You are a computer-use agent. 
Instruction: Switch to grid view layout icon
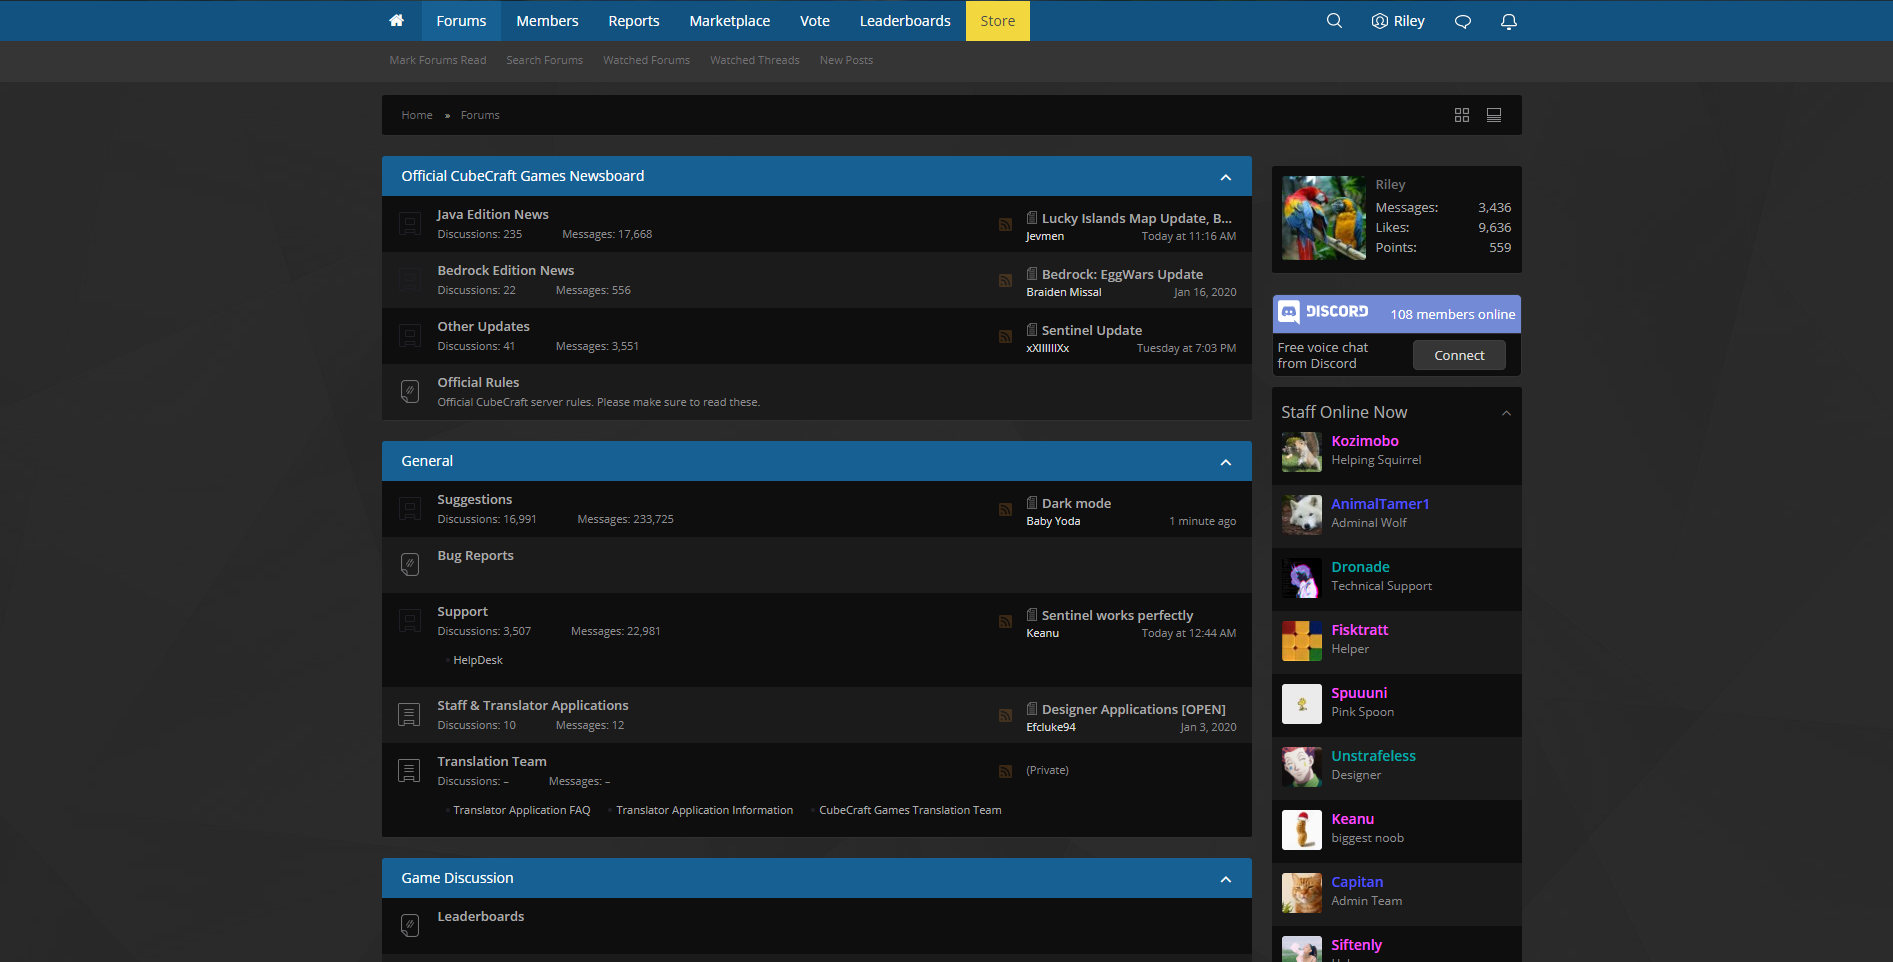(x=1462, y=115)
